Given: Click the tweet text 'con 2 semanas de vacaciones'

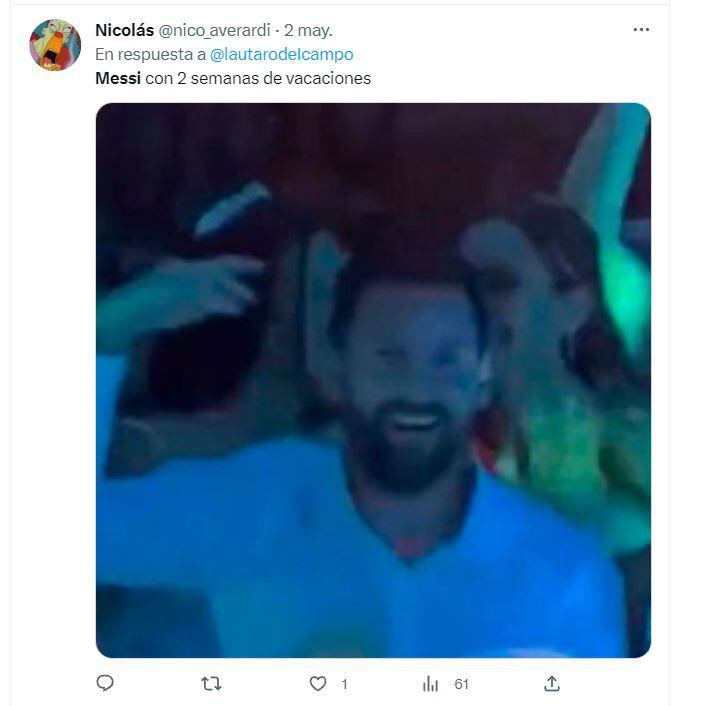Looking at the screenshot, I should click(x=258, y=78).
